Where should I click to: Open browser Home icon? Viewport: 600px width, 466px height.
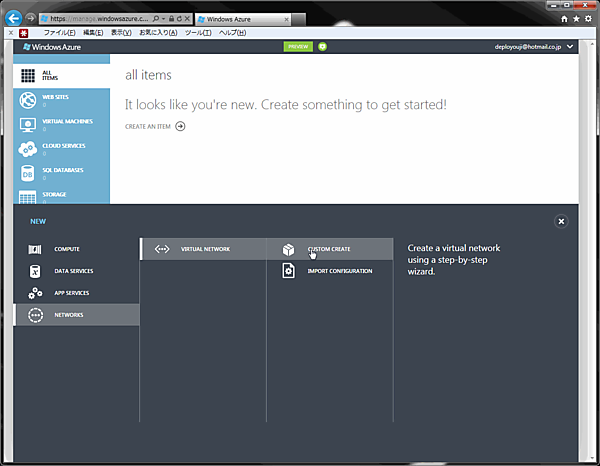(x=564, y=19)
